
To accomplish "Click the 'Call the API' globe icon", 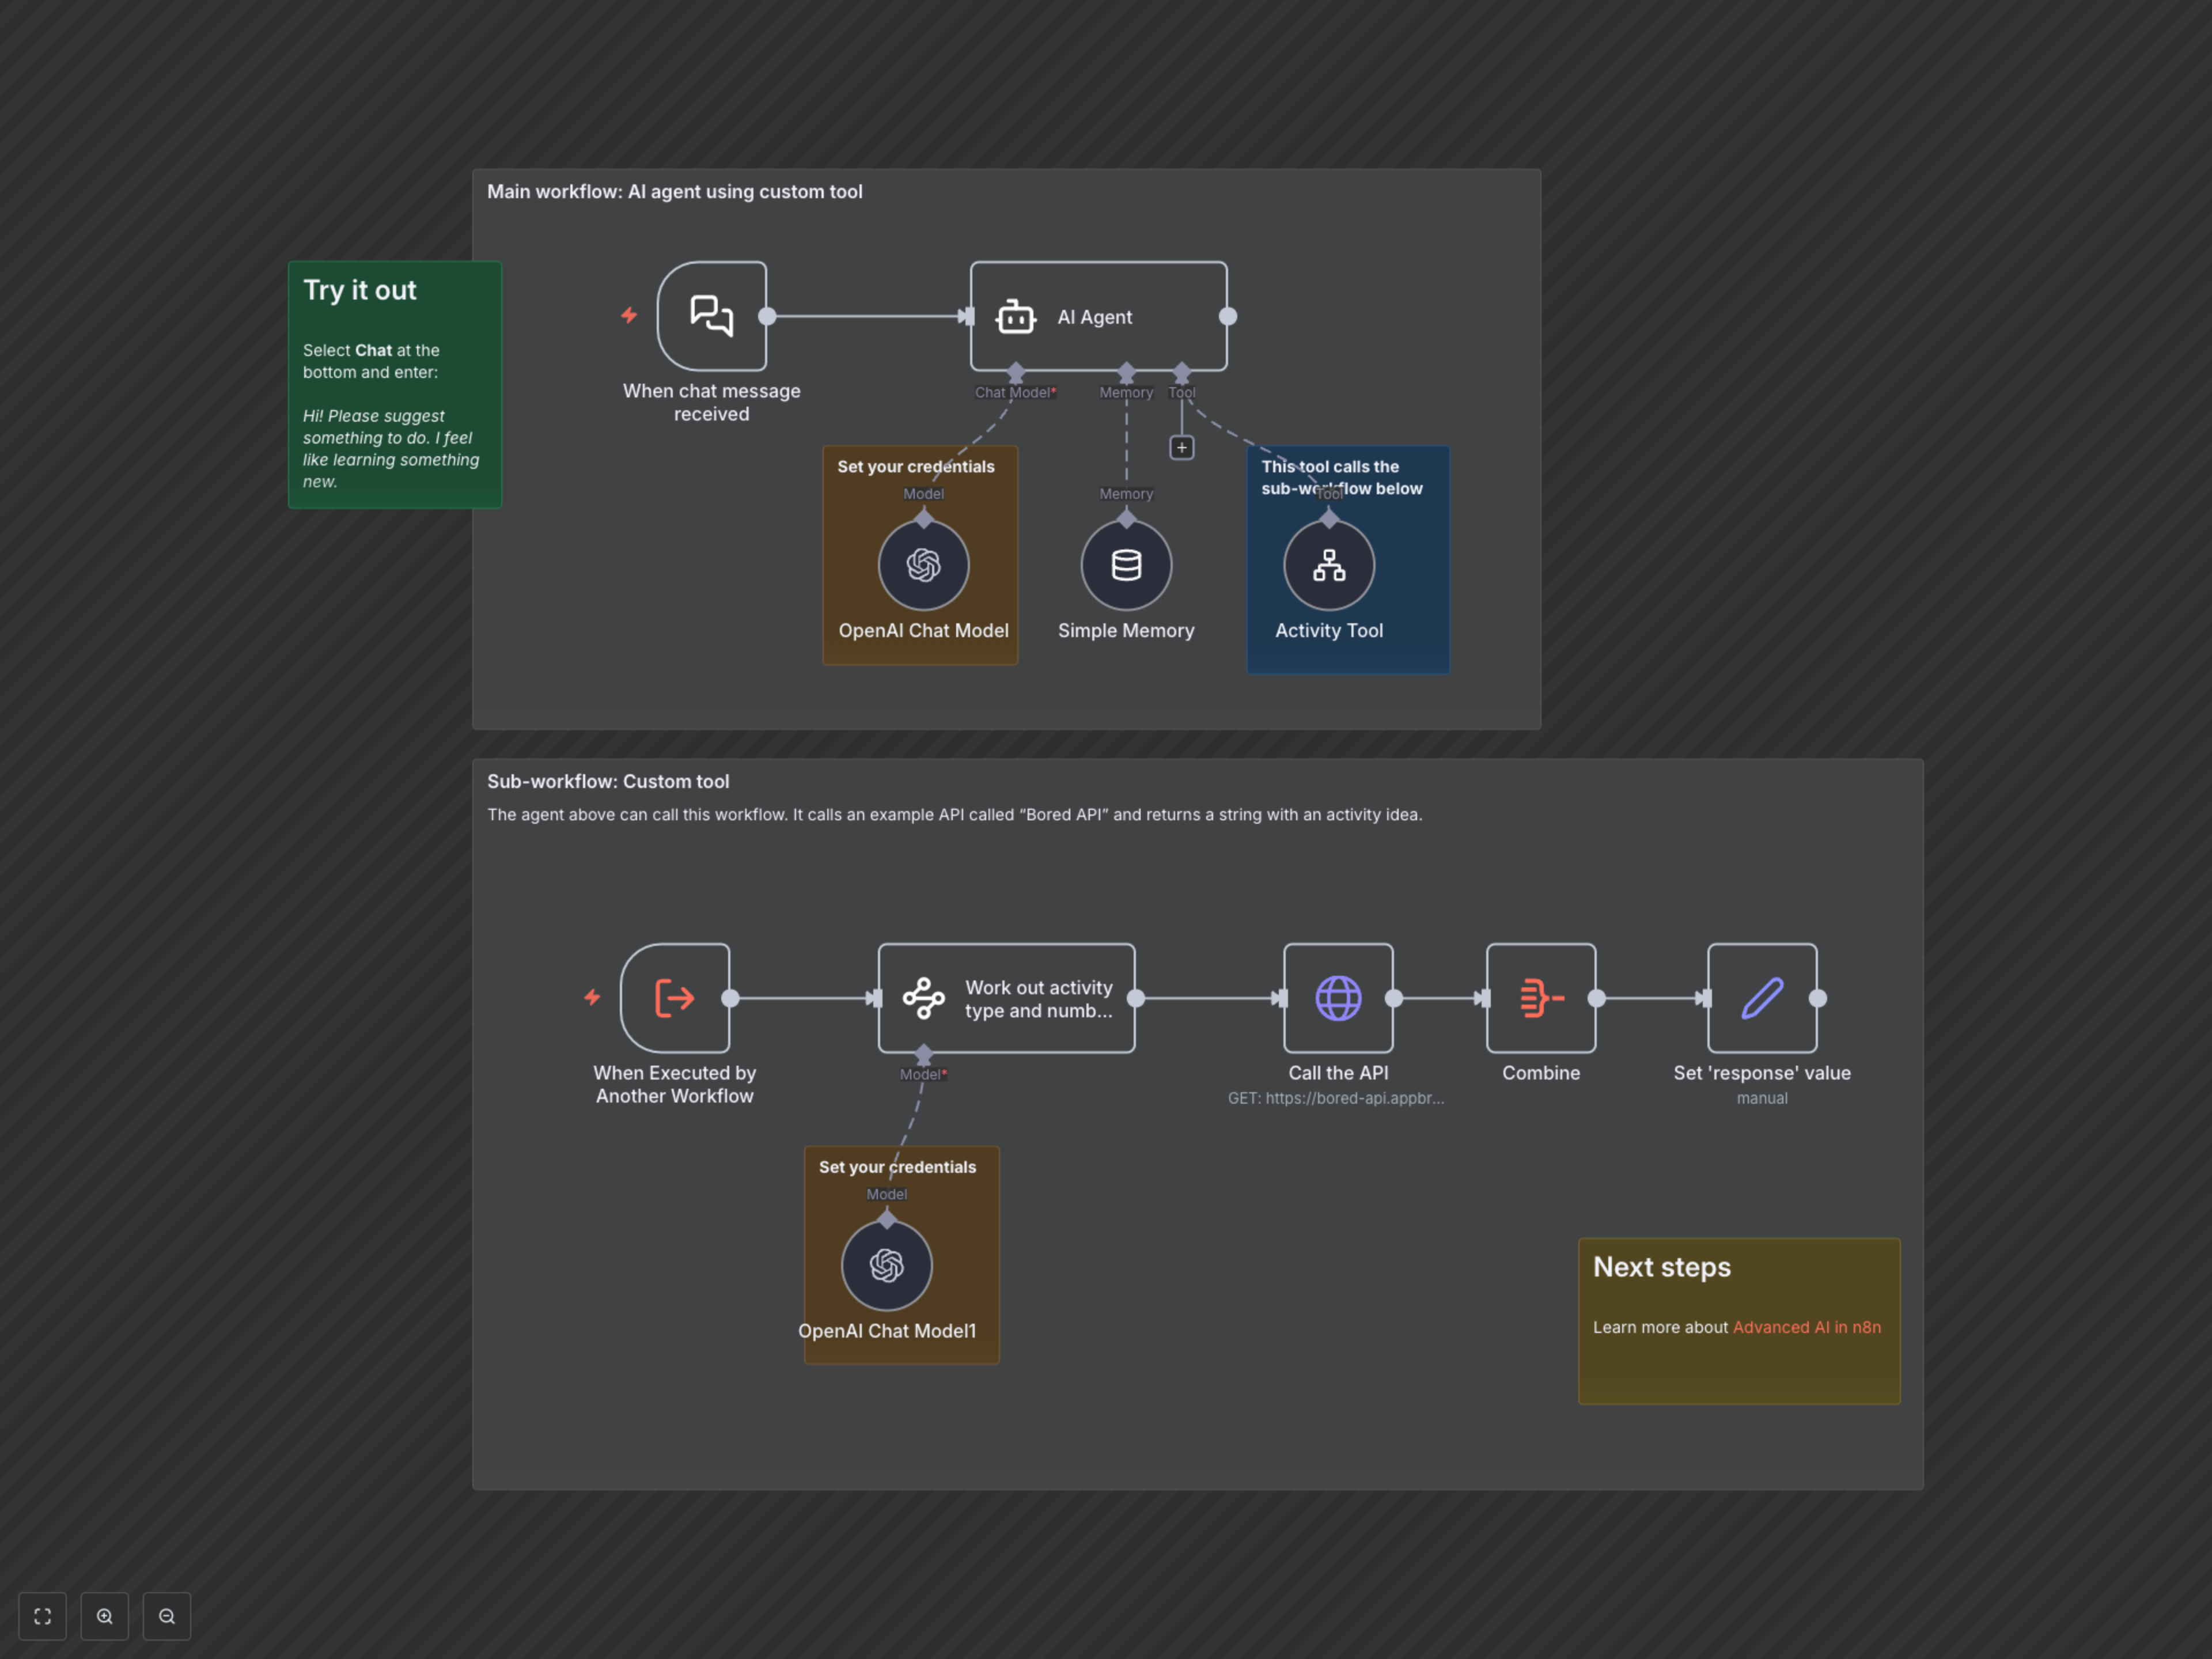I will [1338, 997].
